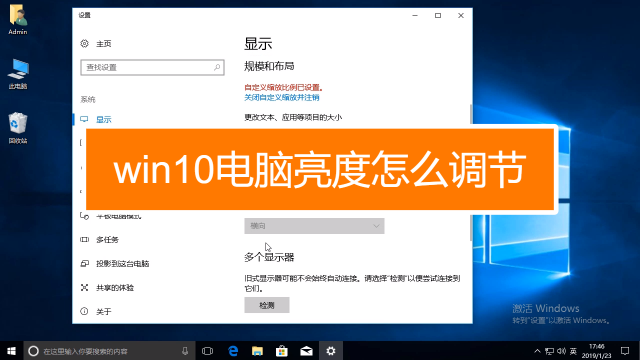Close the Settings window

pyautogui.click(x=461, y=16)
